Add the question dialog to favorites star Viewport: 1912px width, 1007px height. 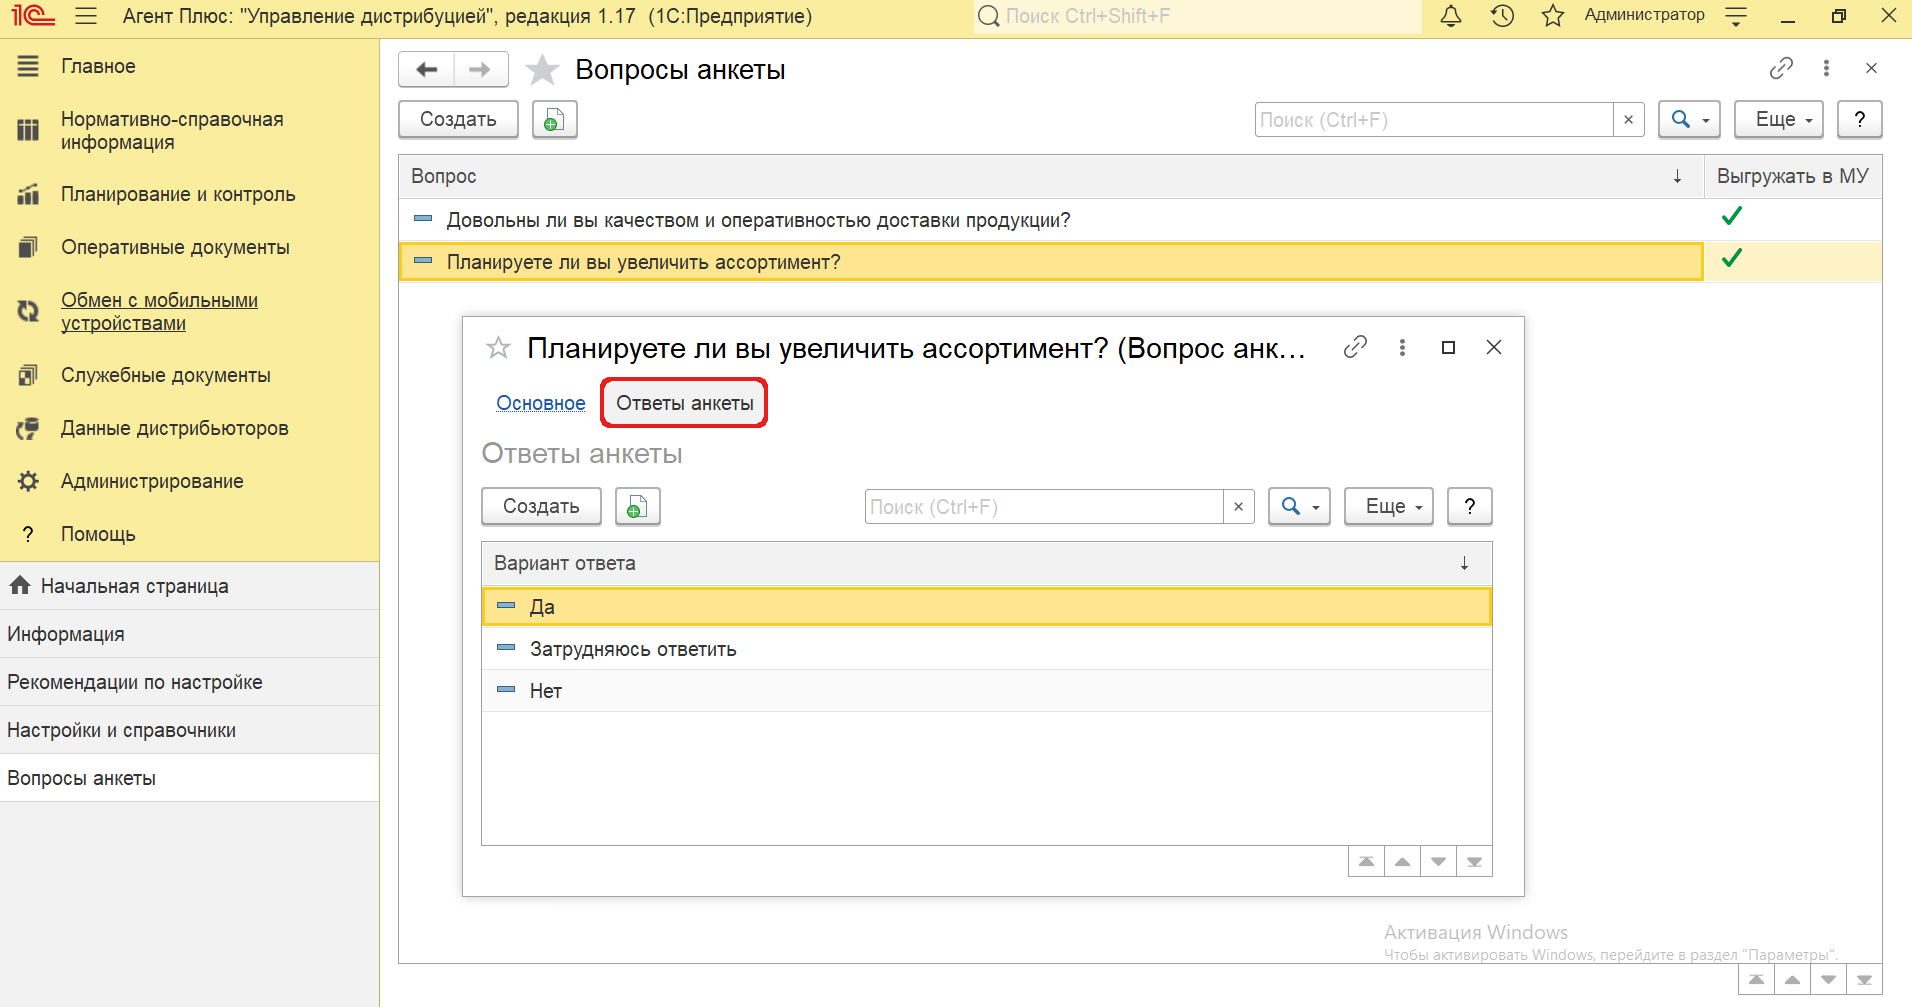coord(498,348)
